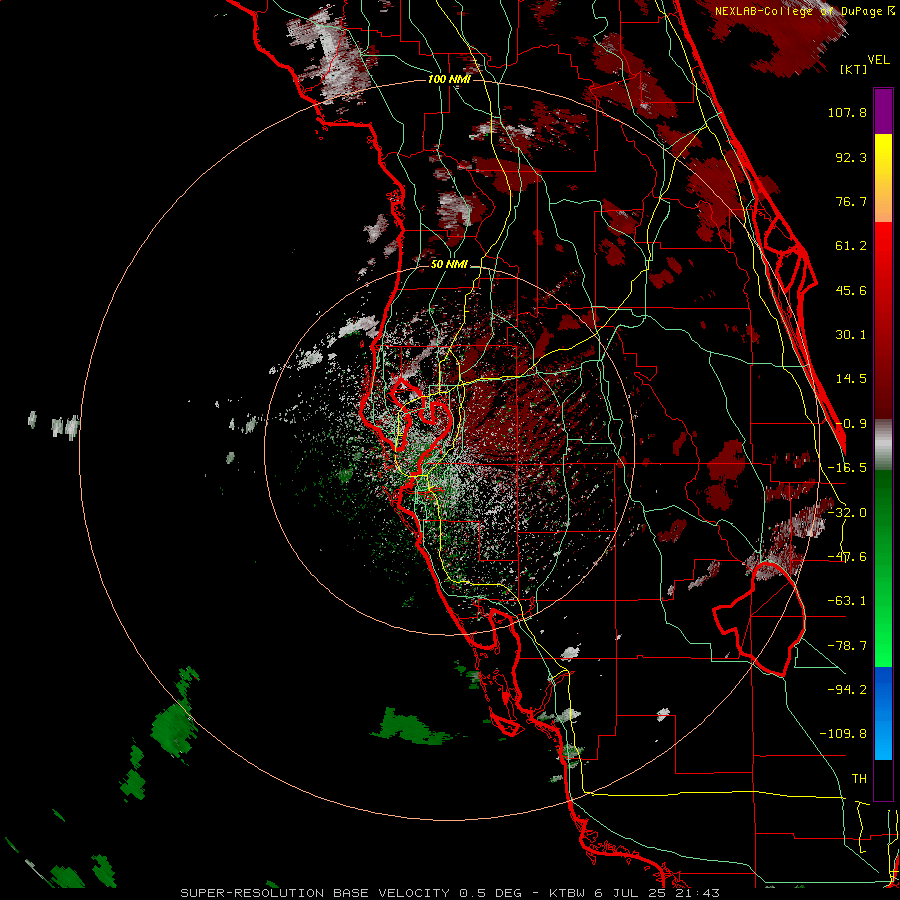
Task: Select the 45.6 legend value
Action: coord(851,290)
